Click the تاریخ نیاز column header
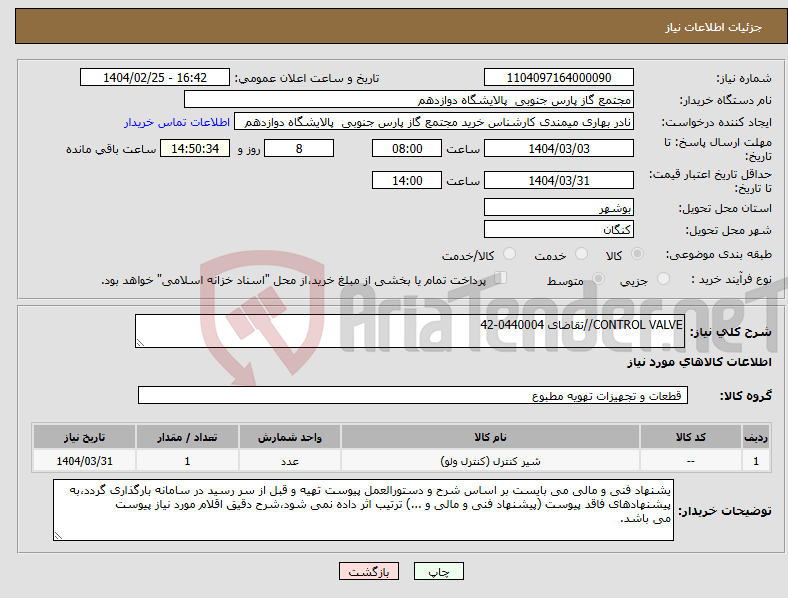 84,437
